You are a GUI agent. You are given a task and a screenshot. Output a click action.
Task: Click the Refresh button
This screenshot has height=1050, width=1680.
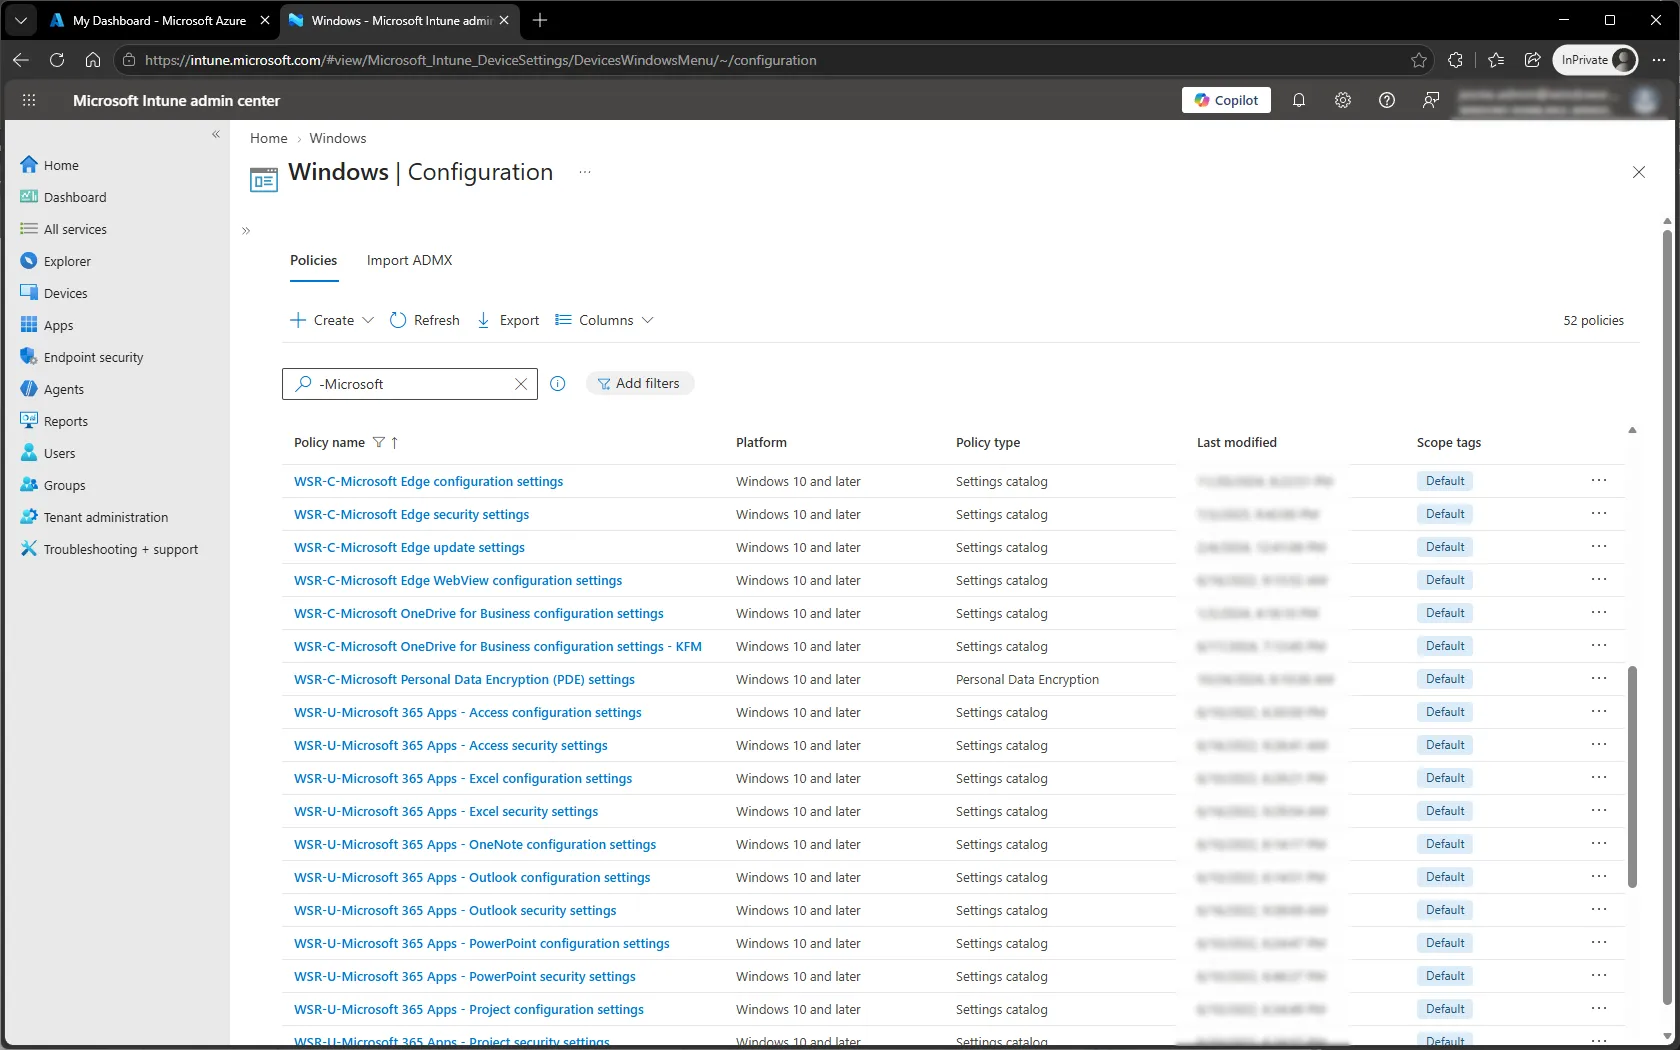point(425,320)
